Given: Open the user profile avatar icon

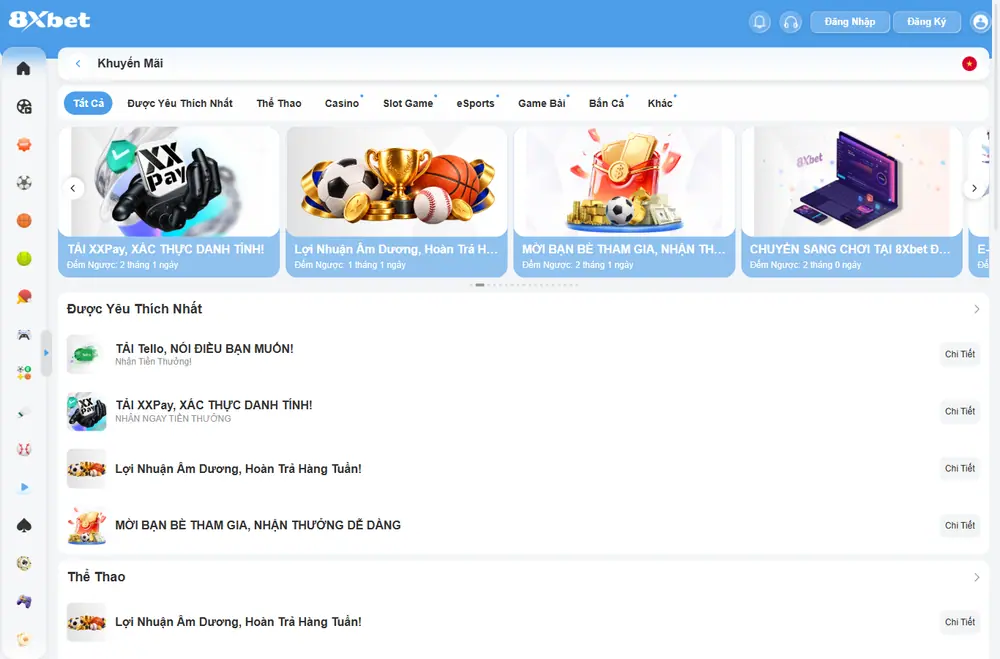Looking at the screenshot, I should point(980,22).
